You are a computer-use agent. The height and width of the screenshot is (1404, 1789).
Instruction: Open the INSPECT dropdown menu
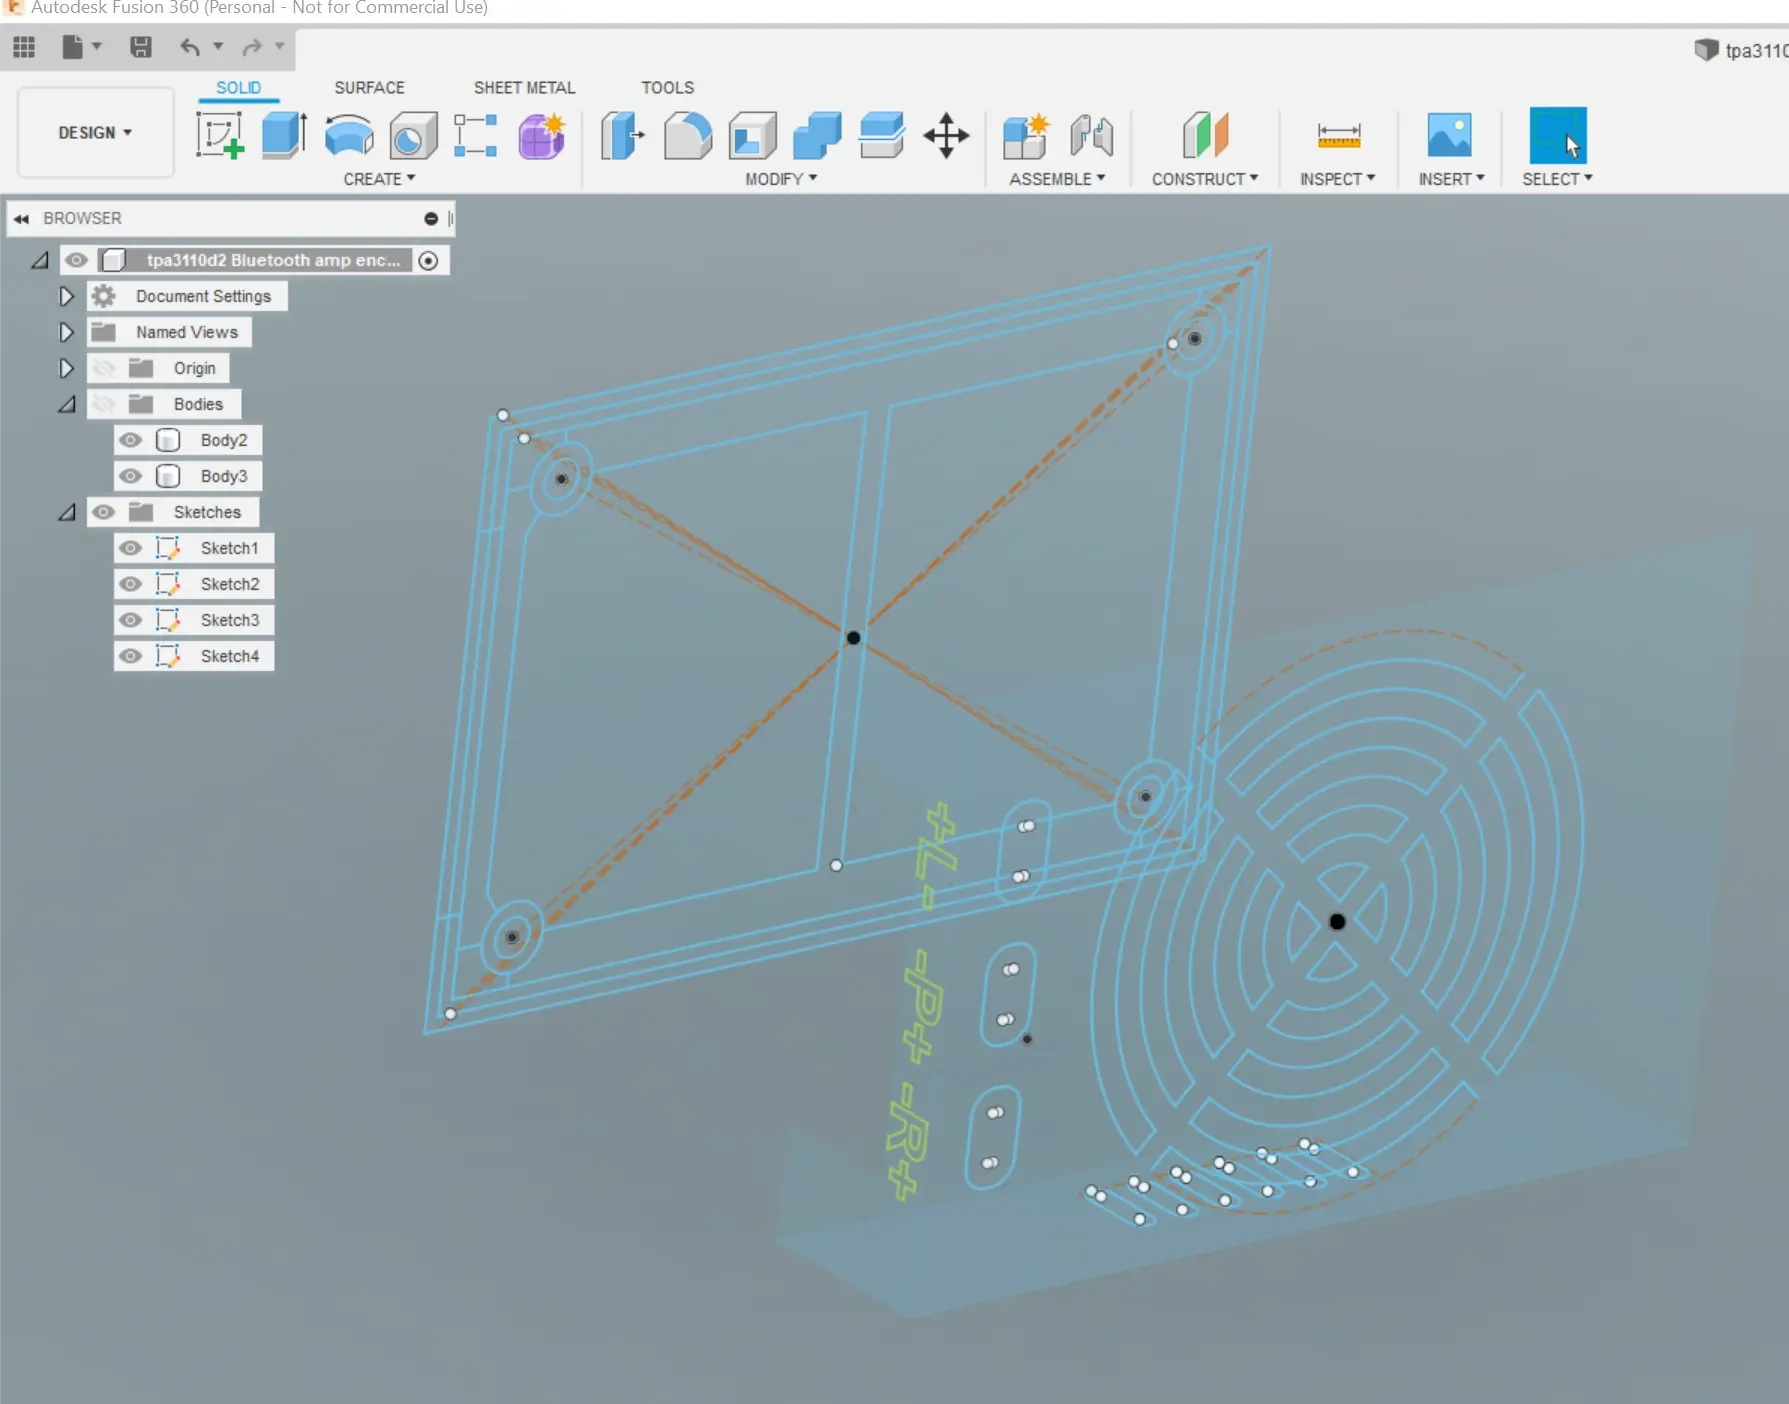click(1338, 178)
